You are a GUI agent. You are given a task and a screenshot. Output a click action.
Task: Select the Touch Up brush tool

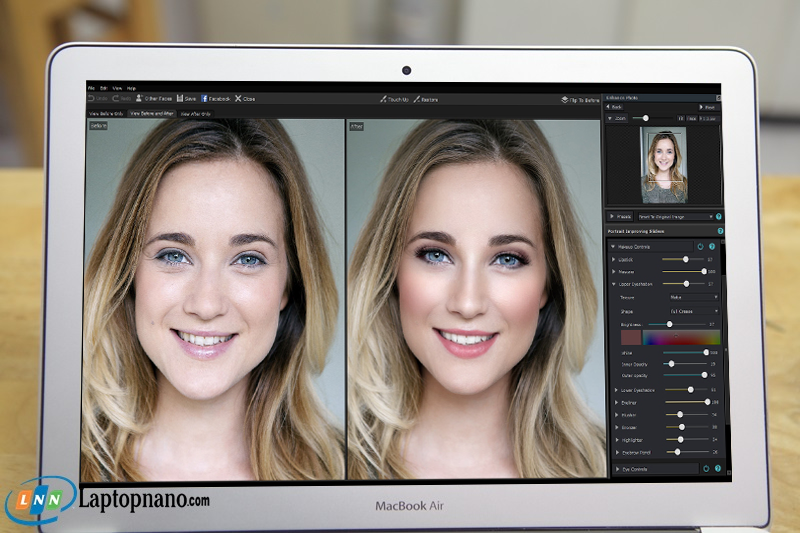382,99
